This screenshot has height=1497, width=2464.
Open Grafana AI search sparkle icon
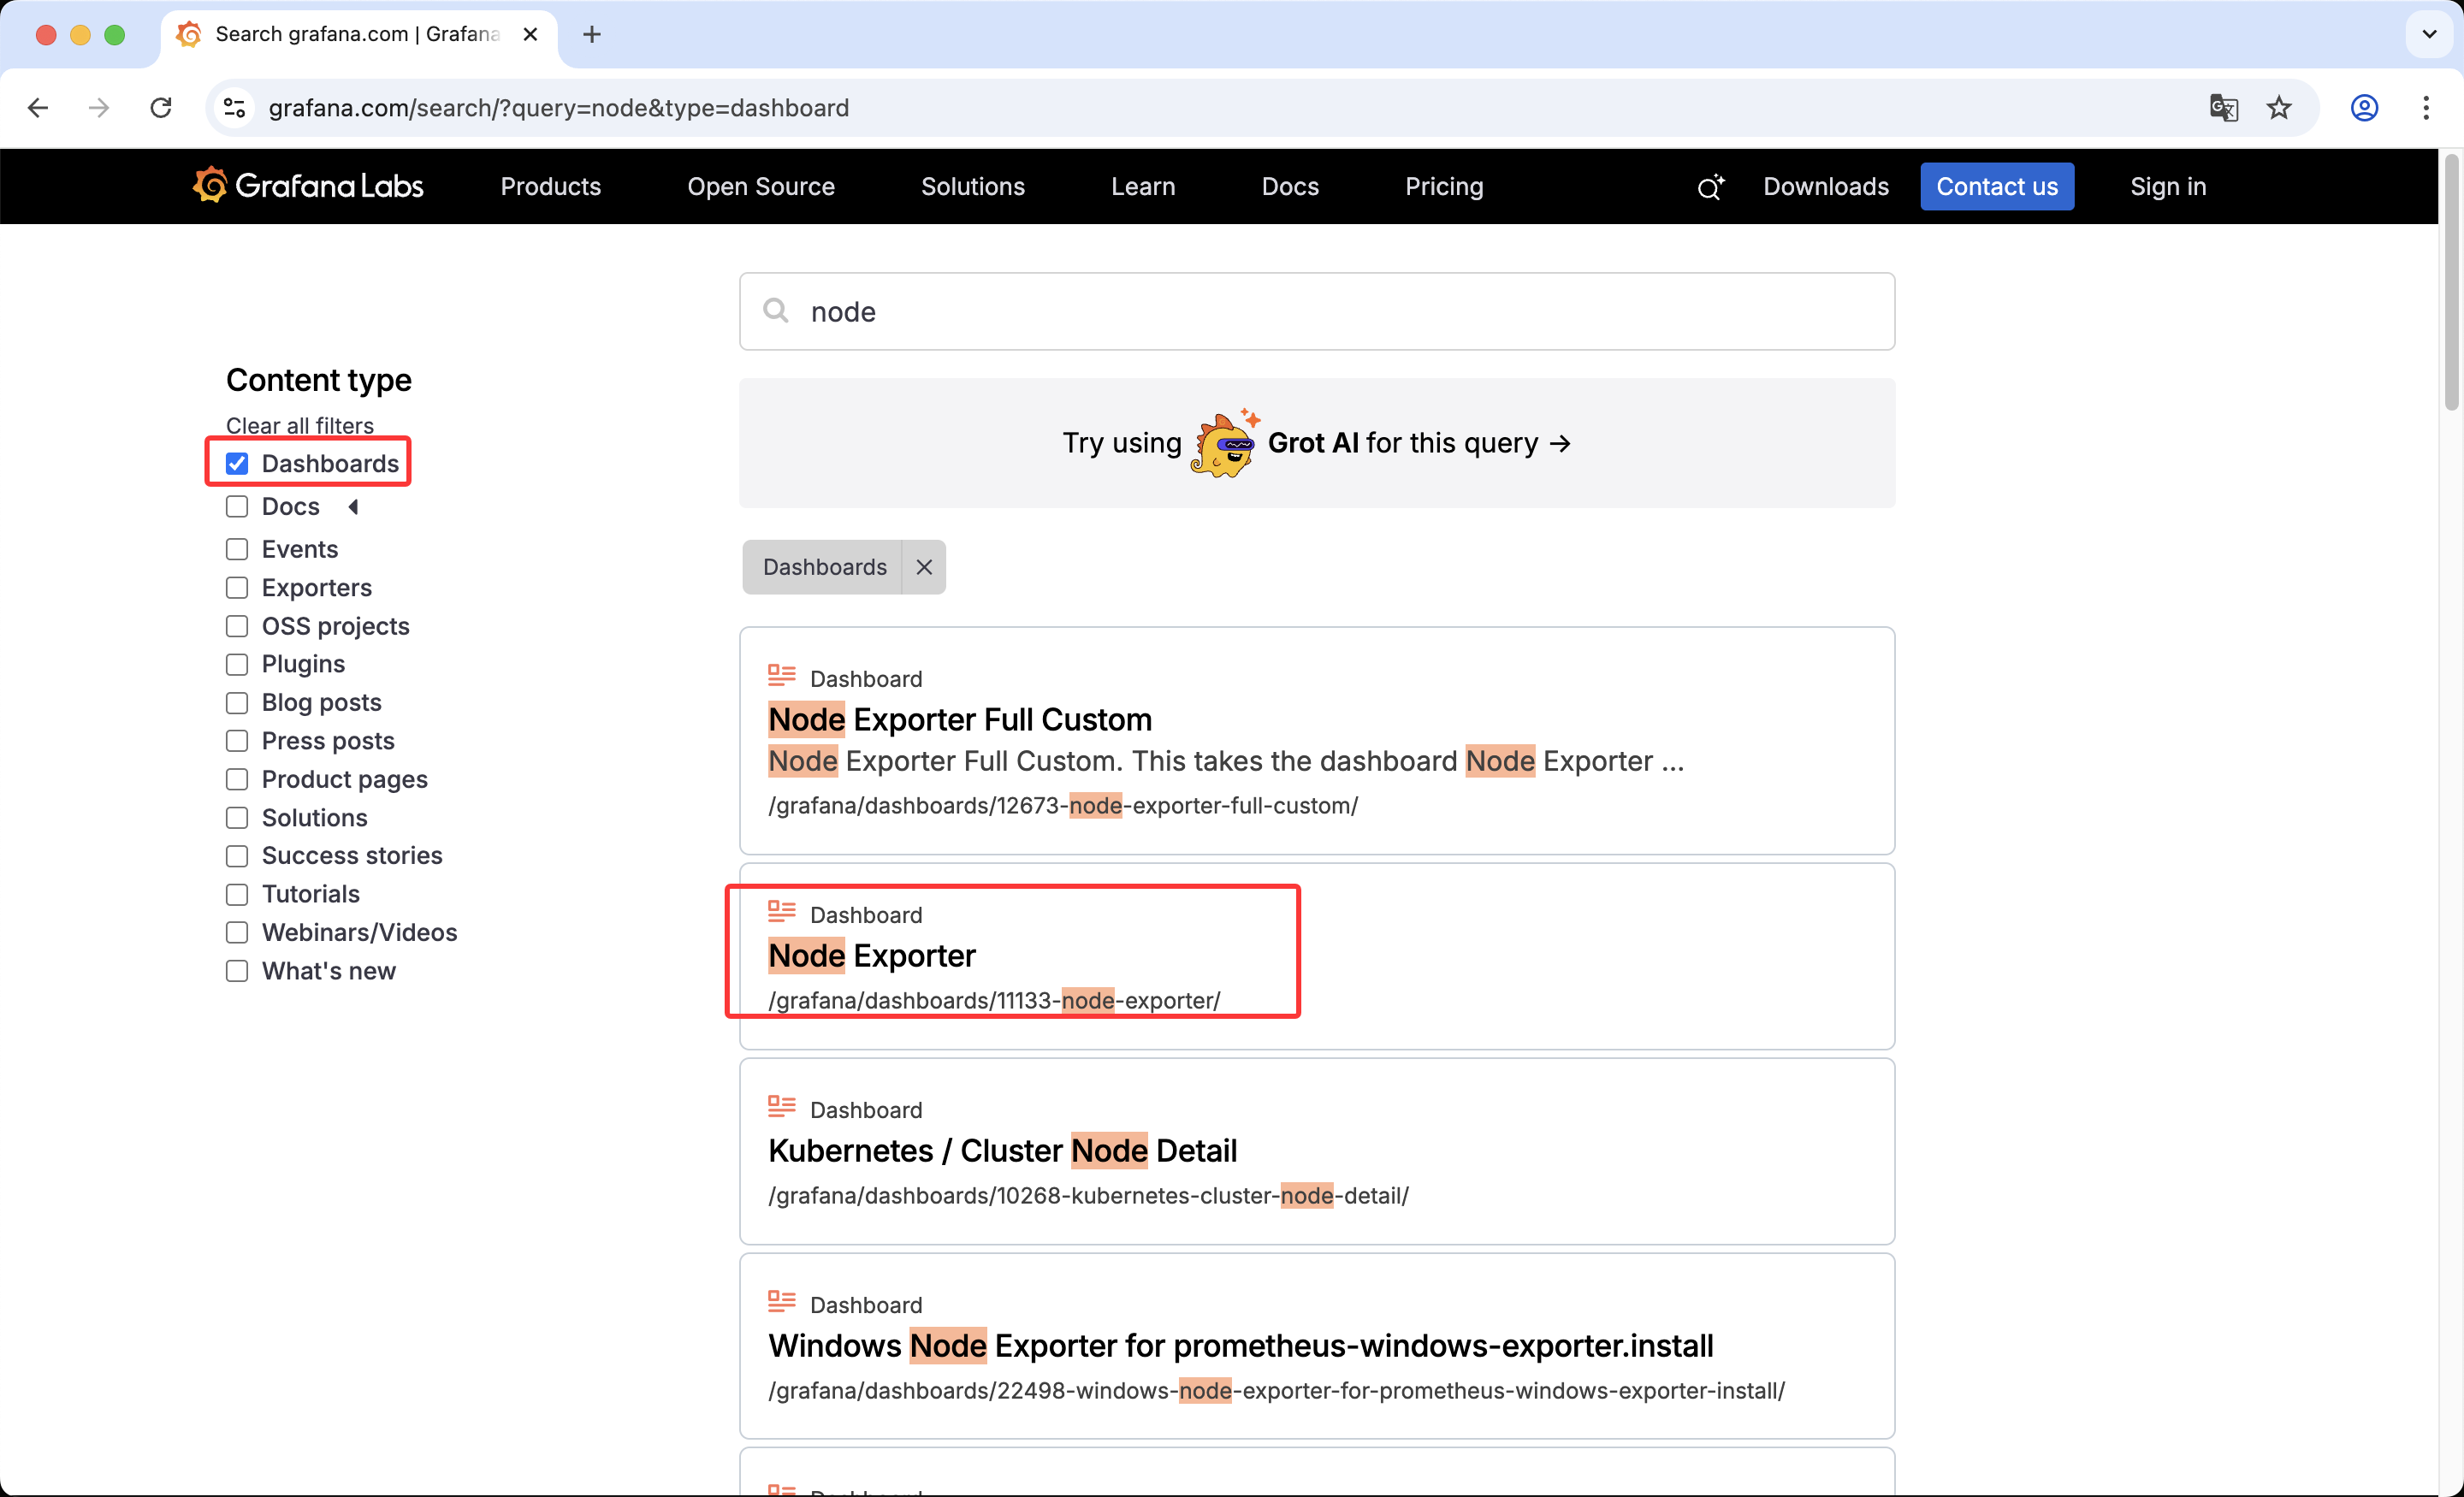(x=1710, y=187)
